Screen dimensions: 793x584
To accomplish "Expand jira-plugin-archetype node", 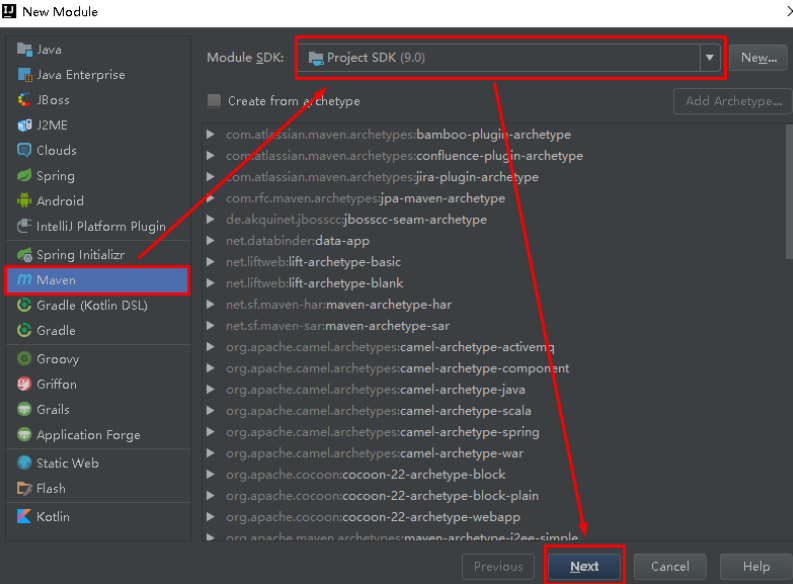I will 210,177.
